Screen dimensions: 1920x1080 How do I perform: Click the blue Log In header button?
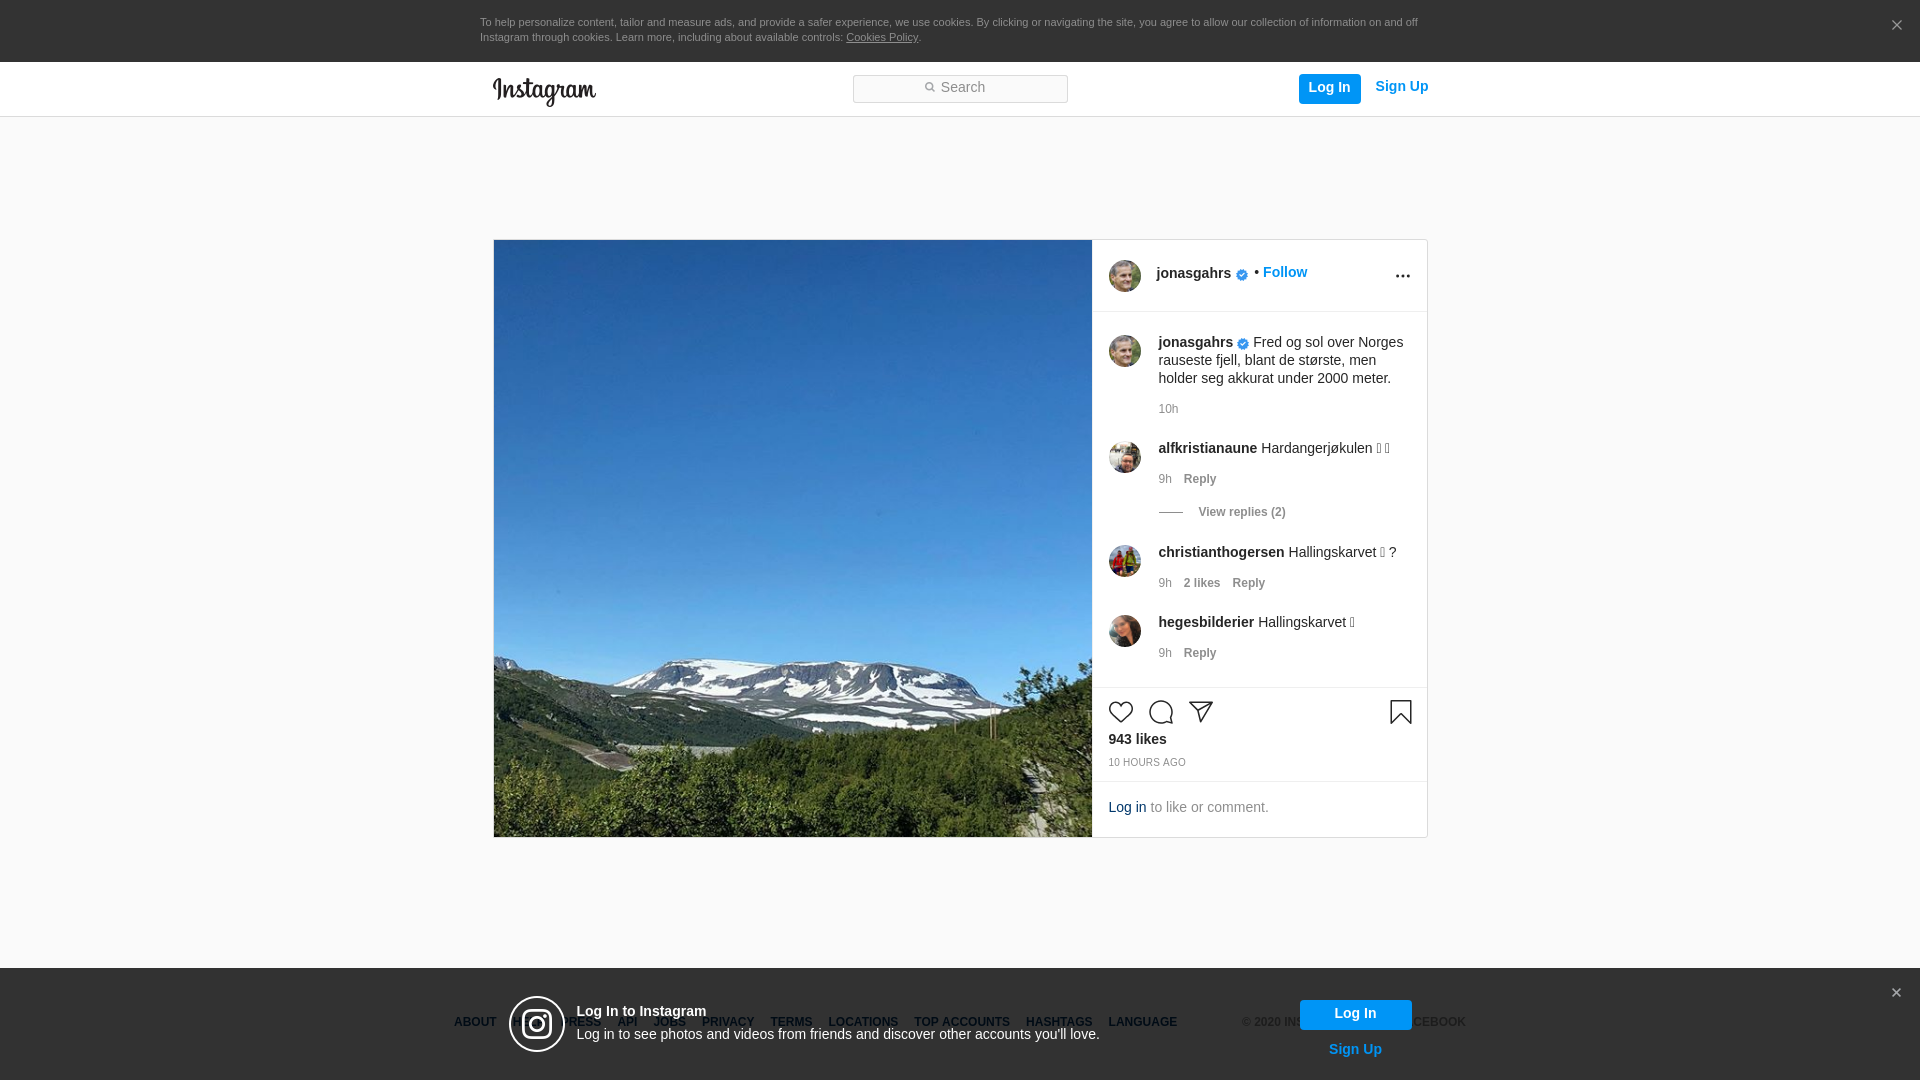[x=1329, y=88]
